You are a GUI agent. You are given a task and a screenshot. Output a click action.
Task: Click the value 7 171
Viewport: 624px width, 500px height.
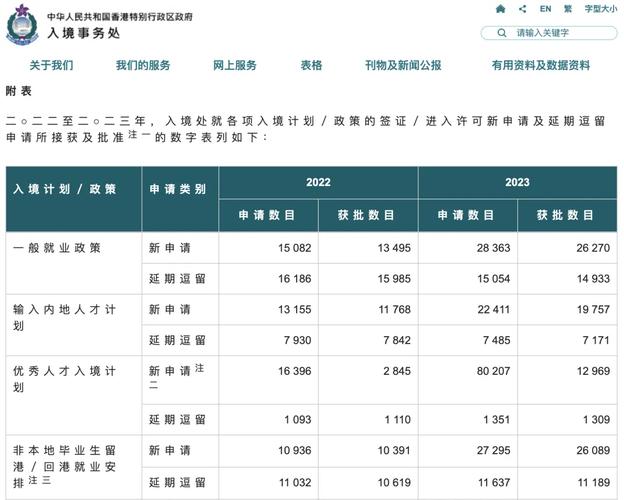pyautogui.click(x=596, y=340)
